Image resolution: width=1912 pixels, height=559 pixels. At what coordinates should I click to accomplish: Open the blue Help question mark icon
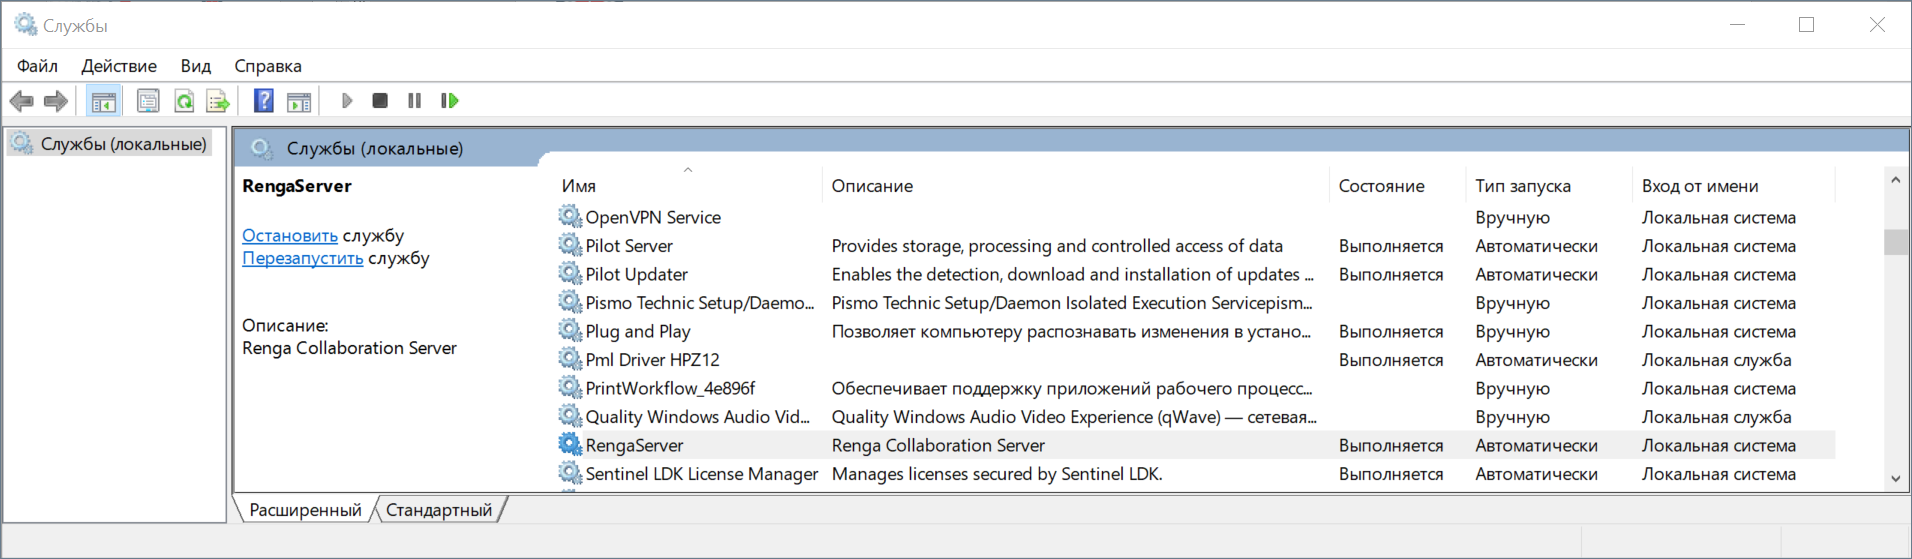tap(264, 101)
